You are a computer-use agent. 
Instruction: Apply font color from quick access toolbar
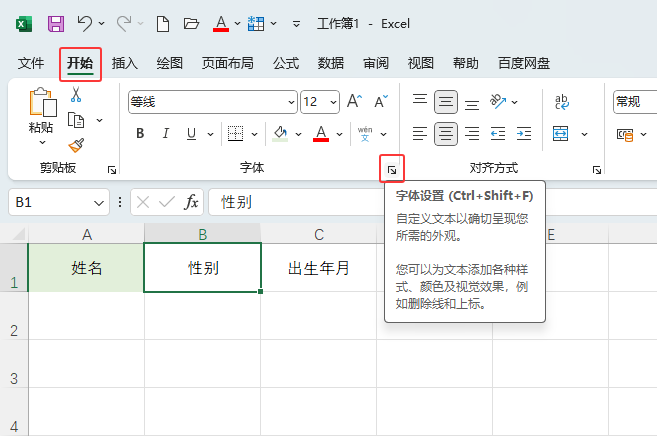[221, 23]
